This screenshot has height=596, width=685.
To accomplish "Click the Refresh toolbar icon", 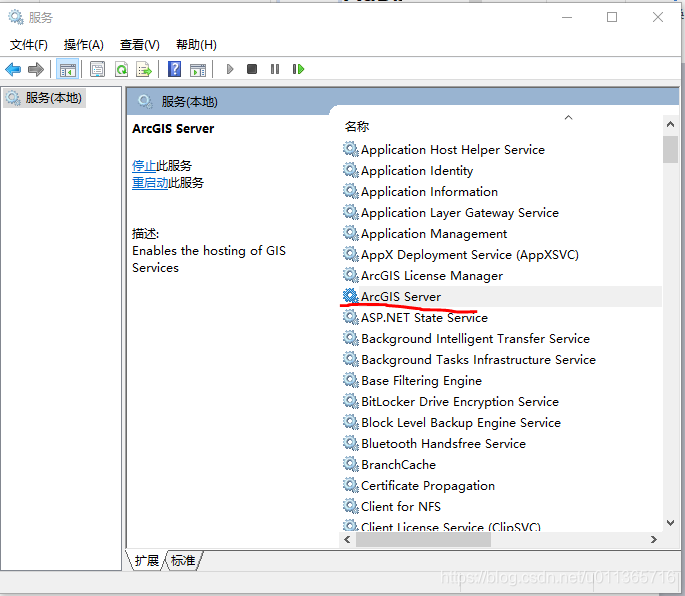I will pos(121,69).
